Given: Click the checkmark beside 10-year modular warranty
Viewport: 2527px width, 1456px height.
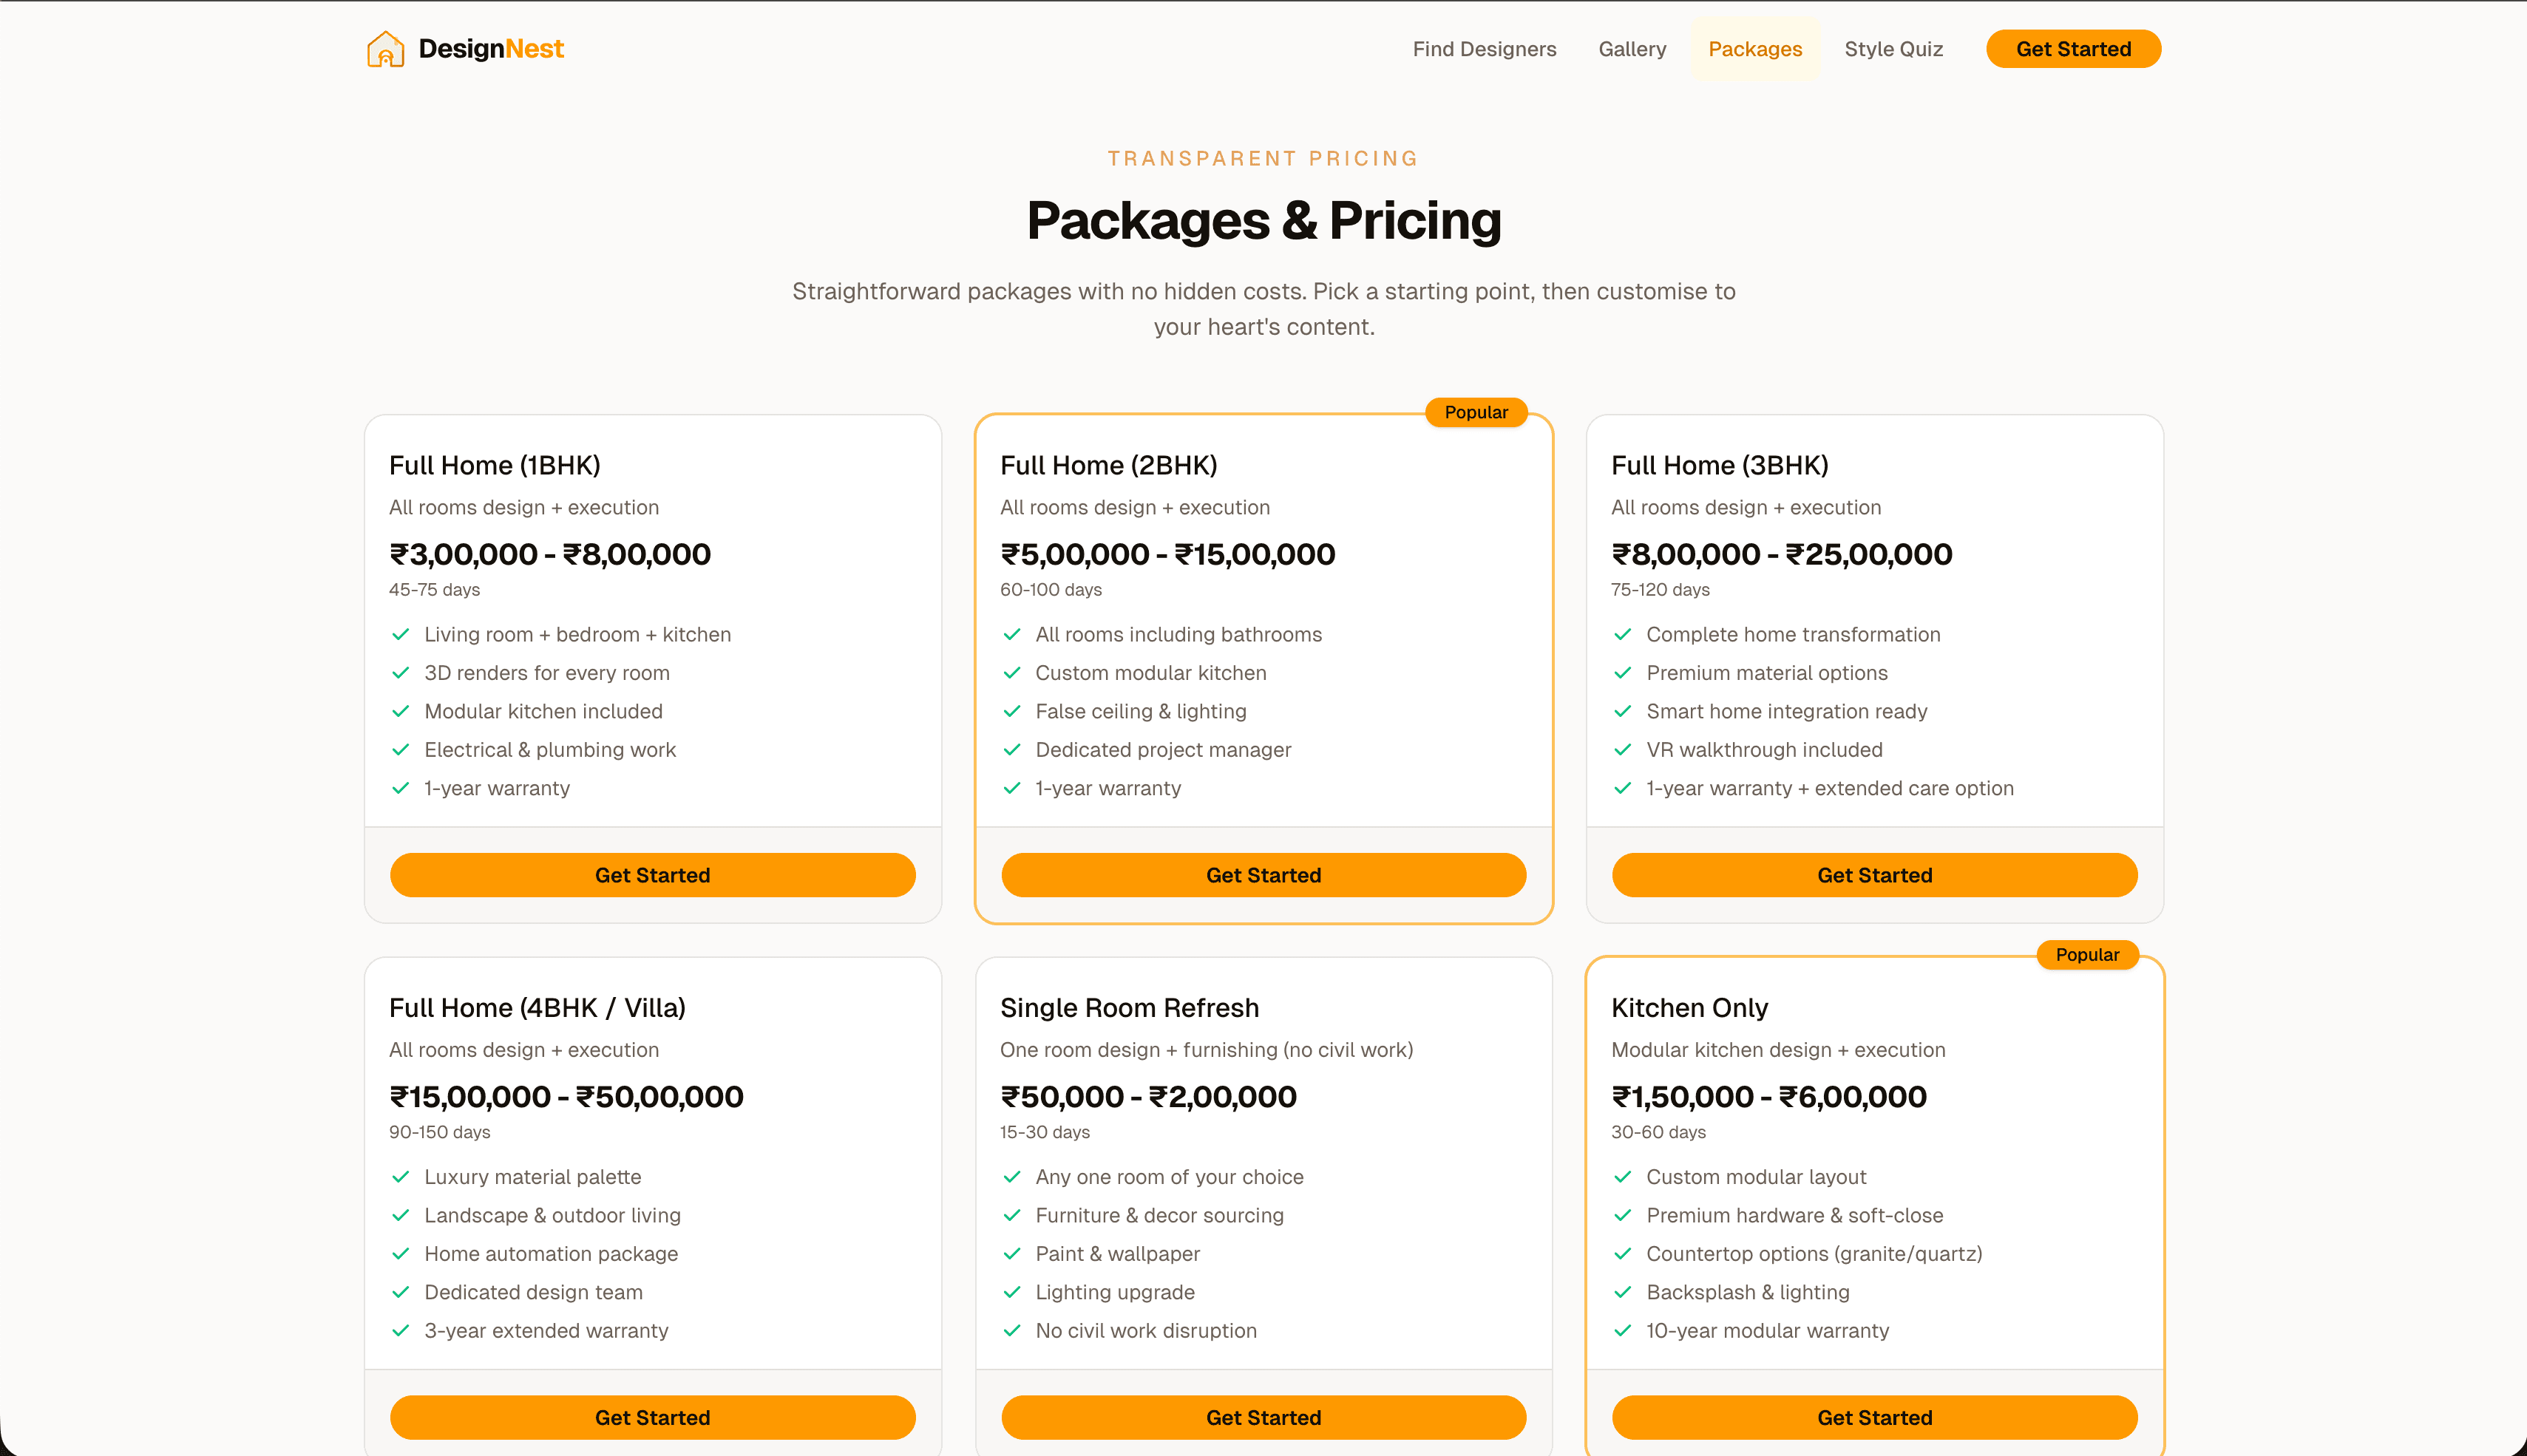Looking at the screenshot, I should click(1623, 1330).
